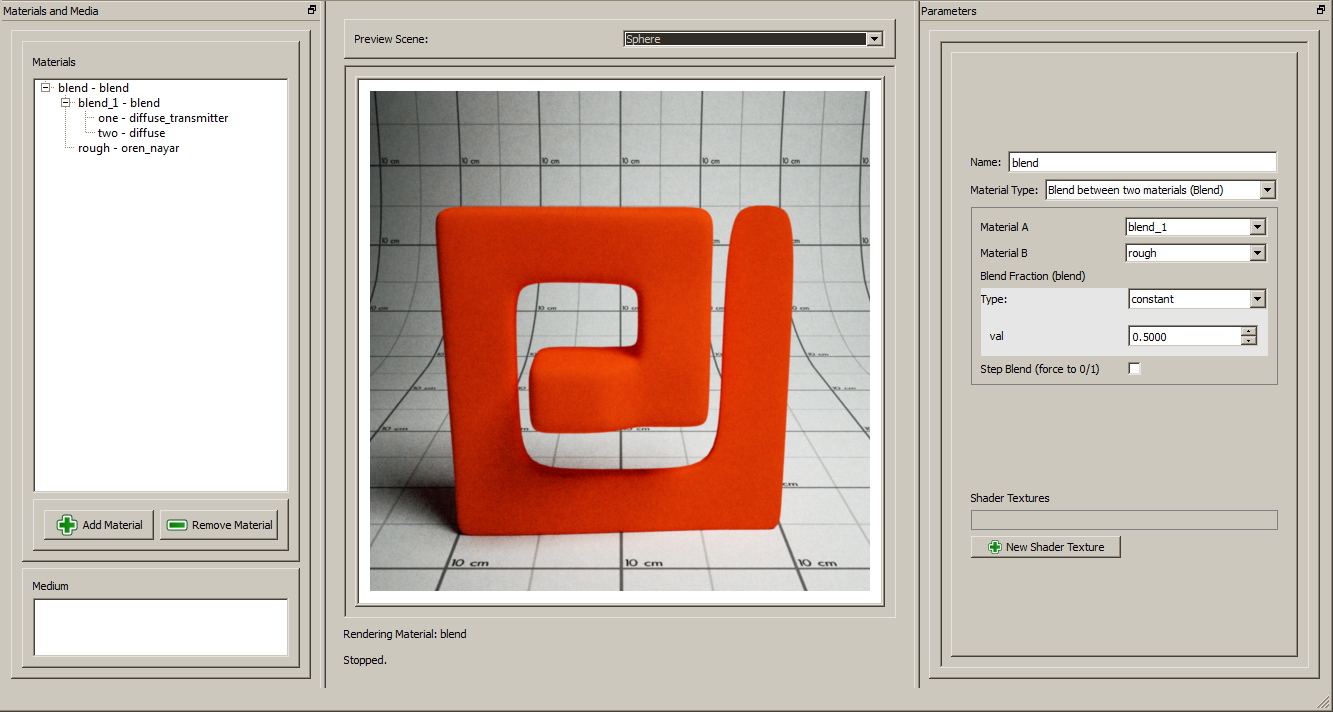This screenshot has height=712, width=1333.
Task: Collapse the top-level blend tree node
Action: click(x=46, y=88)
